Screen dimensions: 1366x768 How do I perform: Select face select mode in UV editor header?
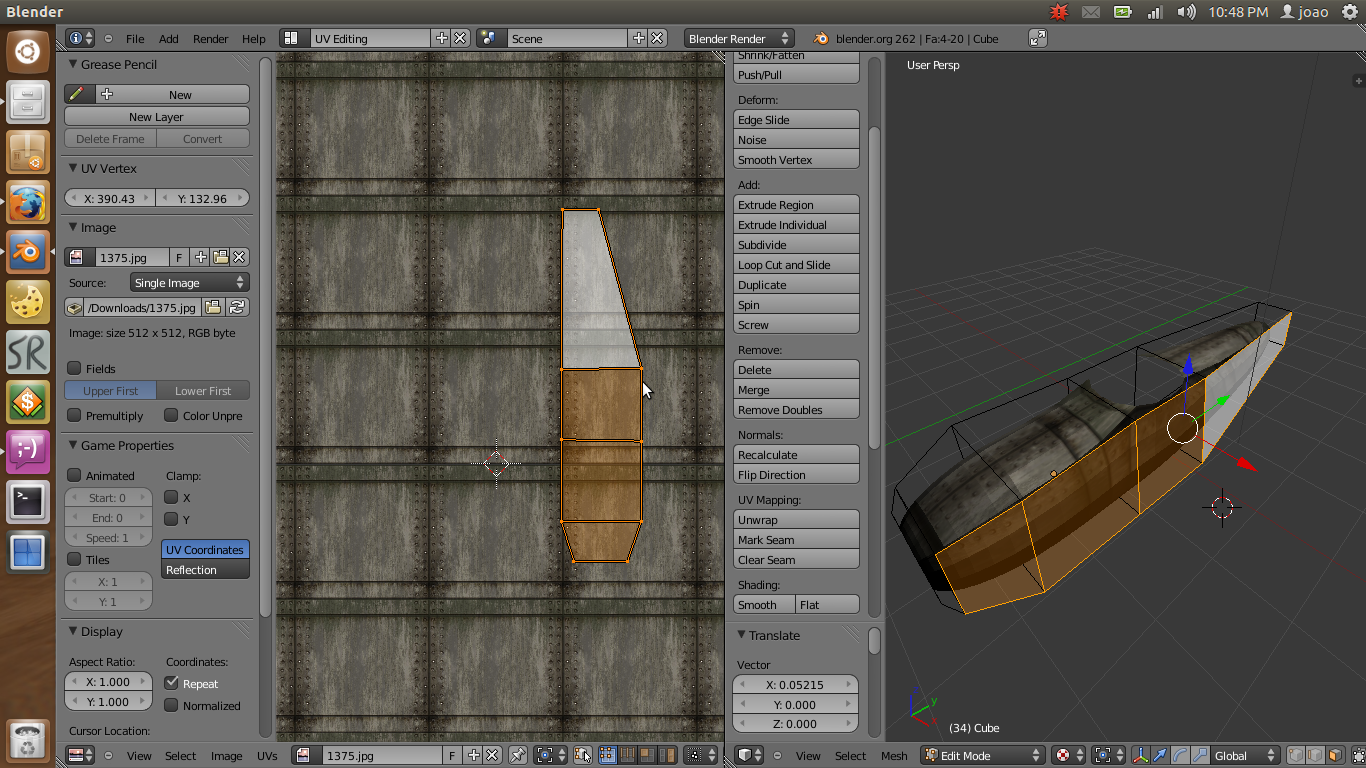647,755
